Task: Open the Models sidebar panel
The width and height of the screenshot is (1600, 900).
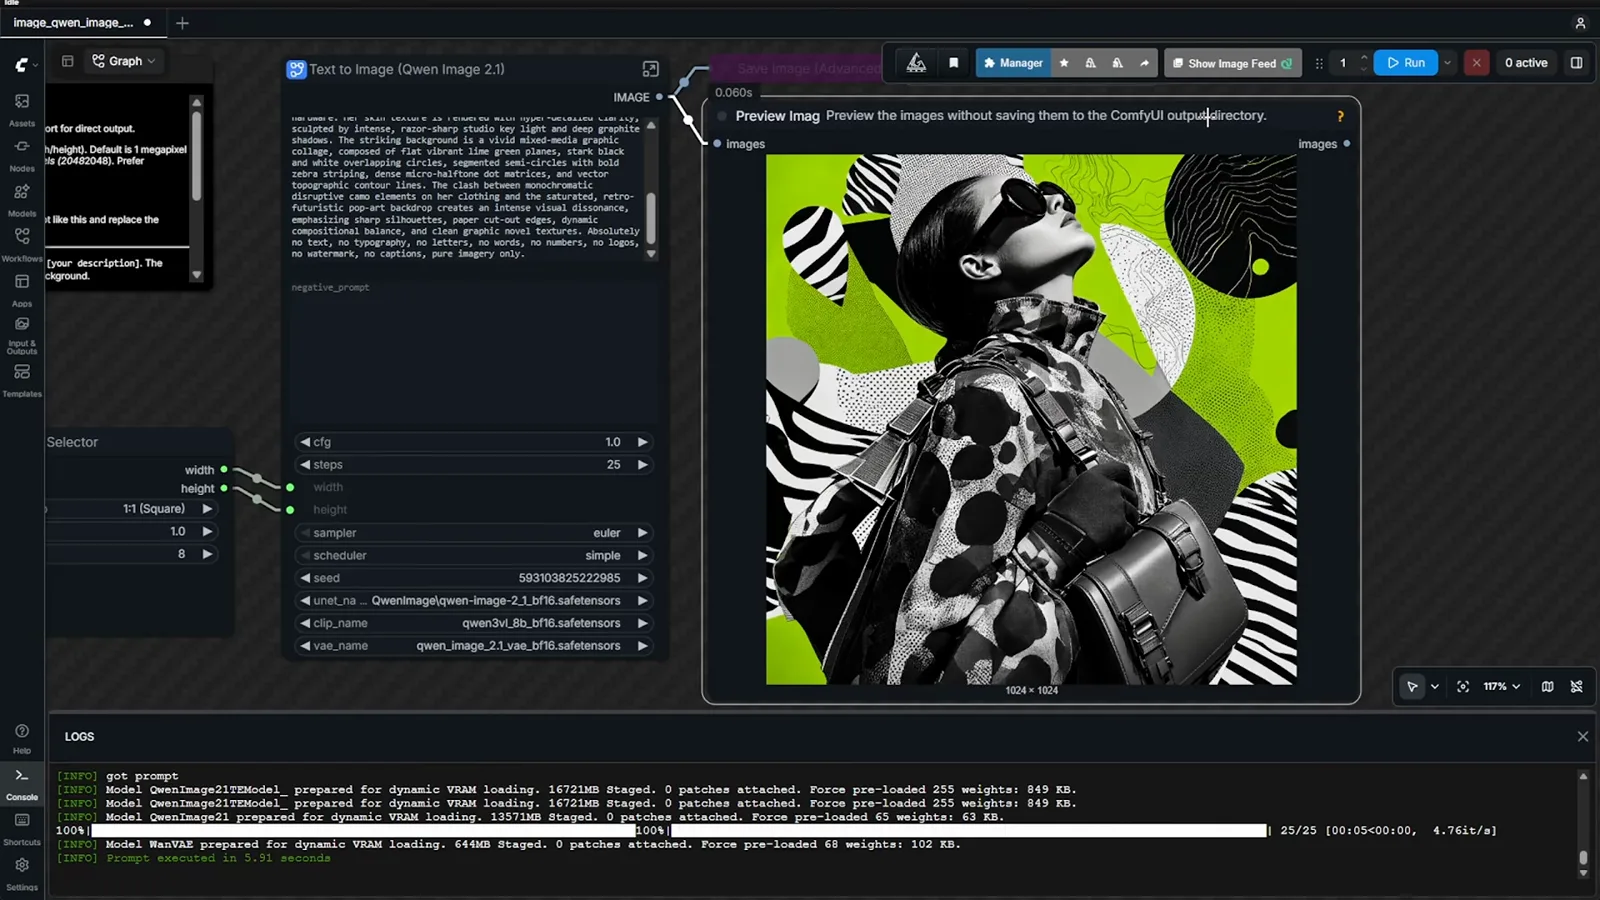Action: tap(22, 199)
